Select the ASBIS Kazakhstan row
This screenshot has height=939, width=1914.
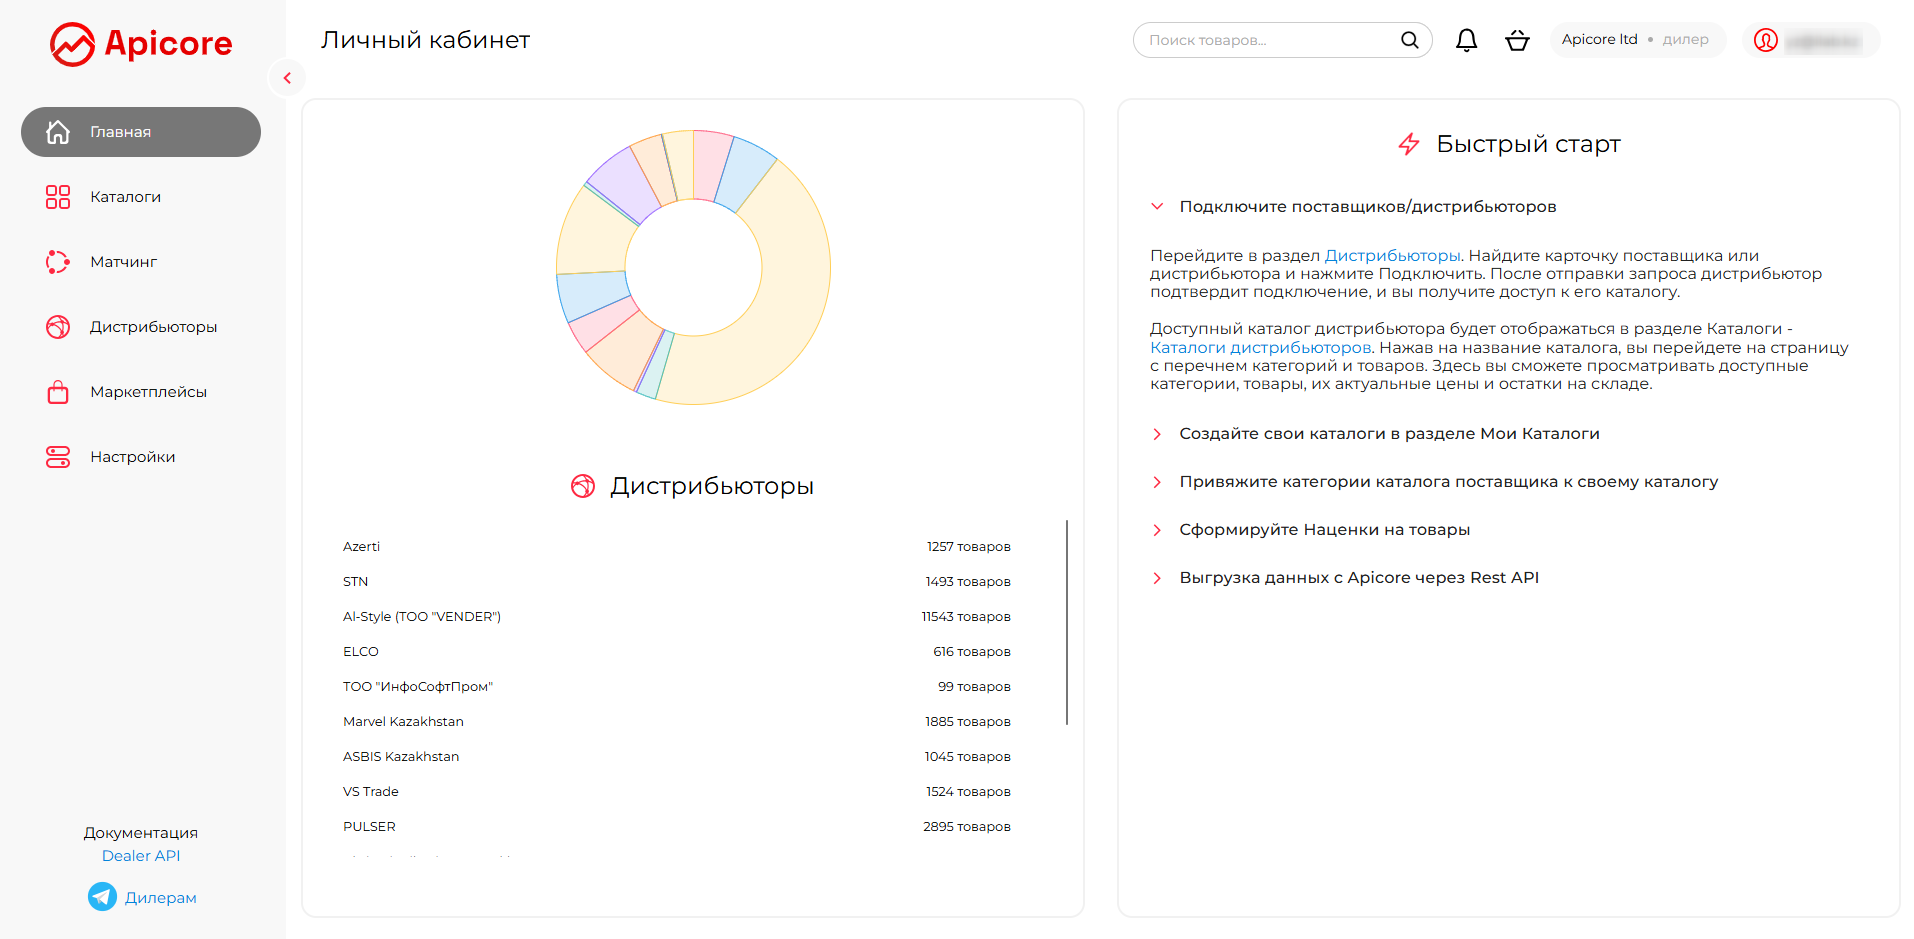(x=677, y=757)
